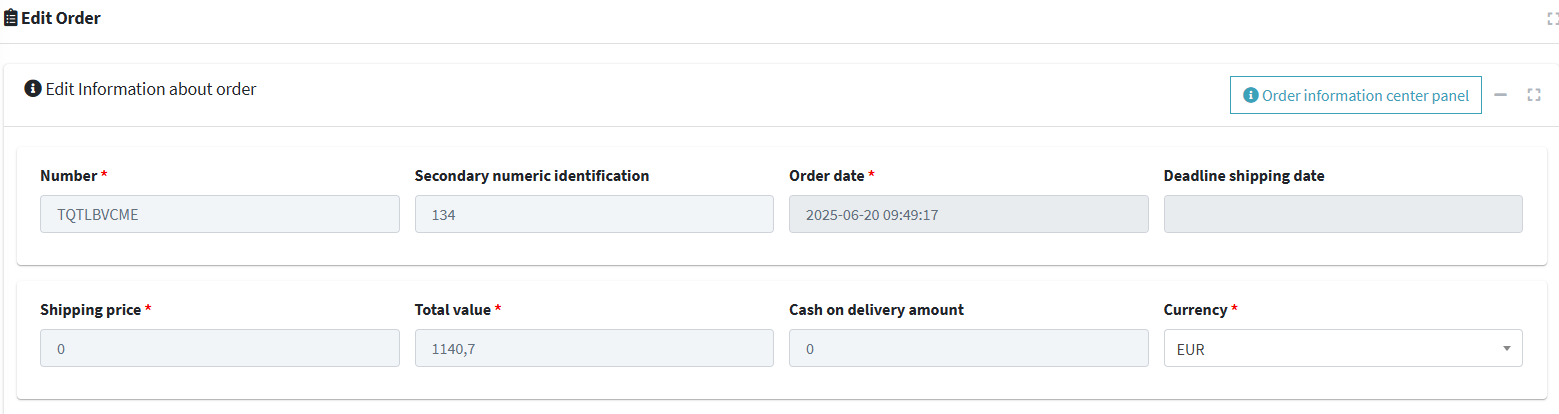Click the Edit Order clipboard icon

click(x=11, y=18)
